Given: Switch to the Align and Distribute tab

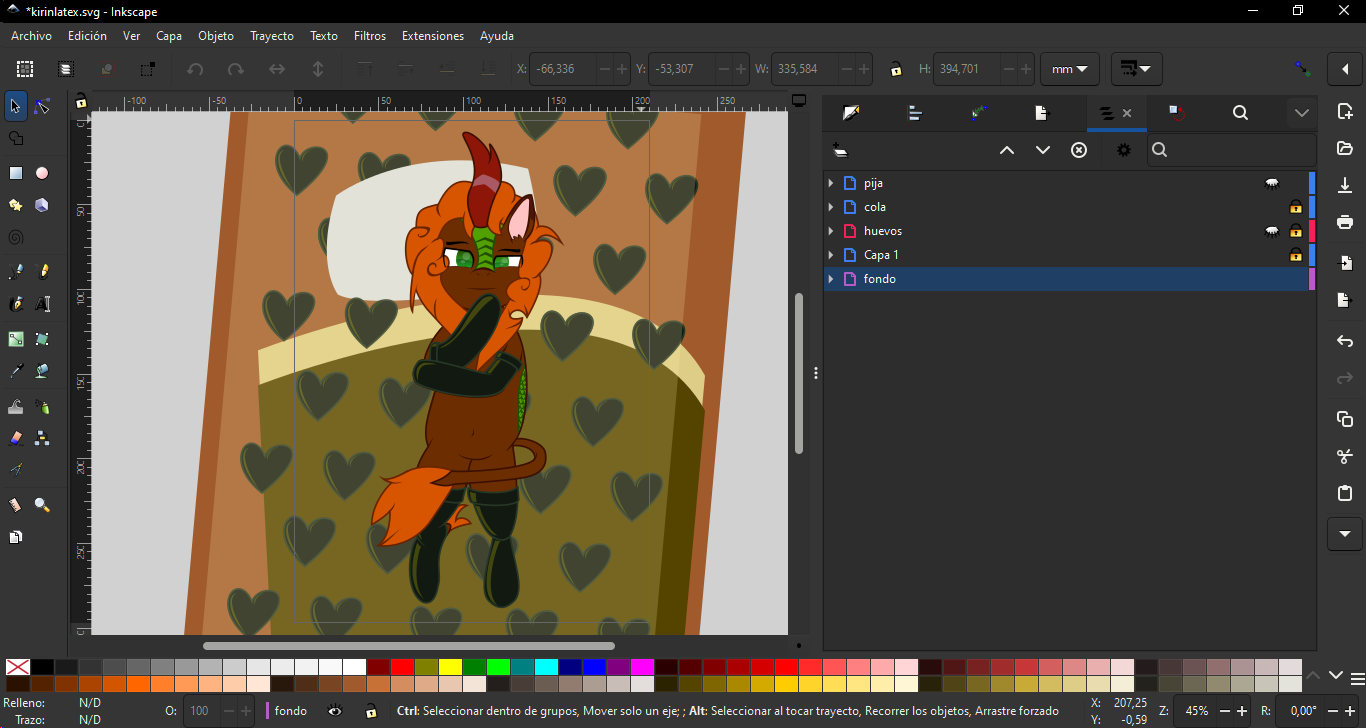Looking at the screenshot, I should coord(914,113).
